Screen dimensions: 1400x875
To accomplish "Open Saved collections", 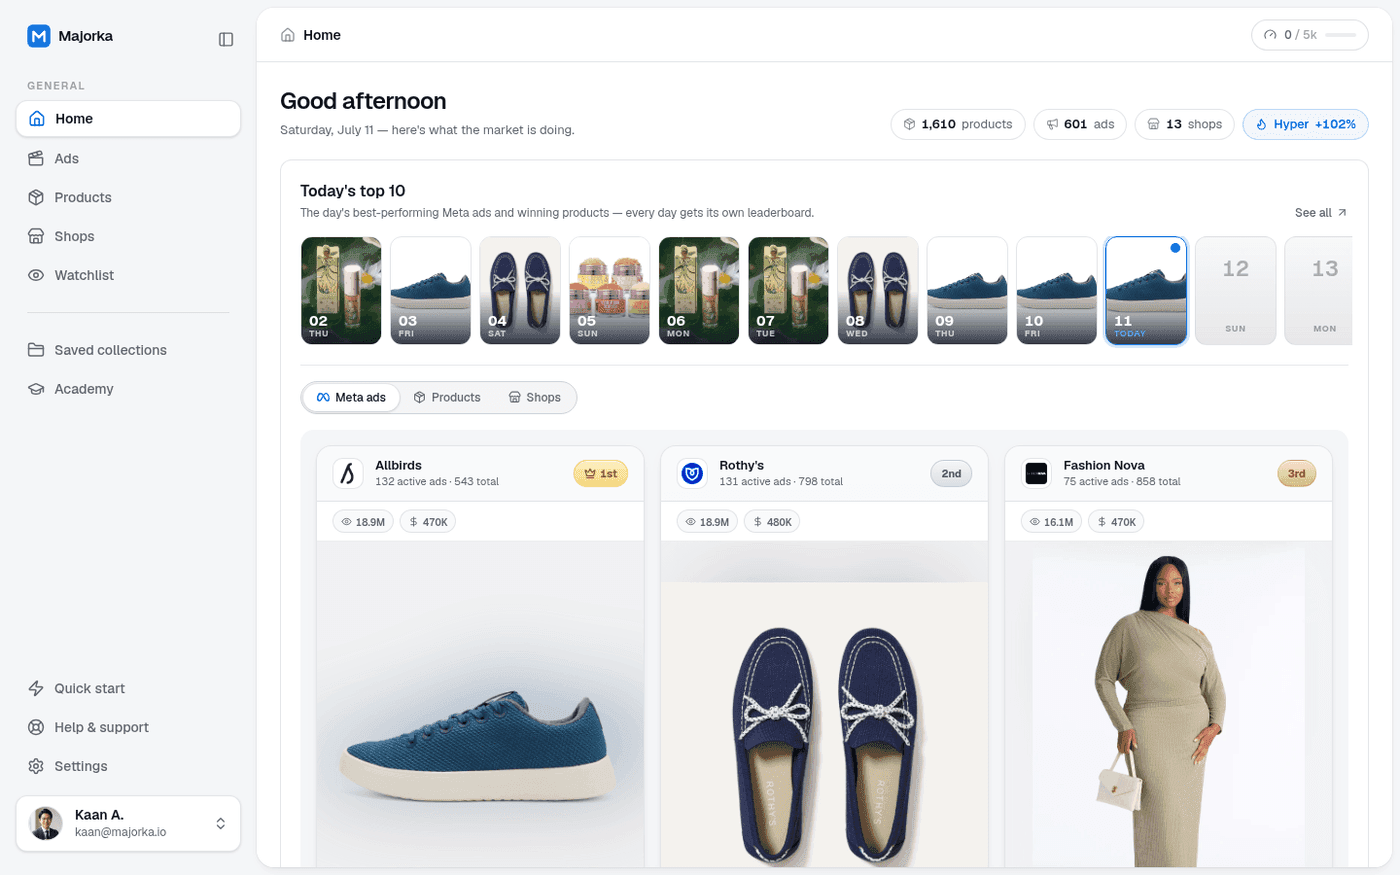I will [x=128, y=350].
